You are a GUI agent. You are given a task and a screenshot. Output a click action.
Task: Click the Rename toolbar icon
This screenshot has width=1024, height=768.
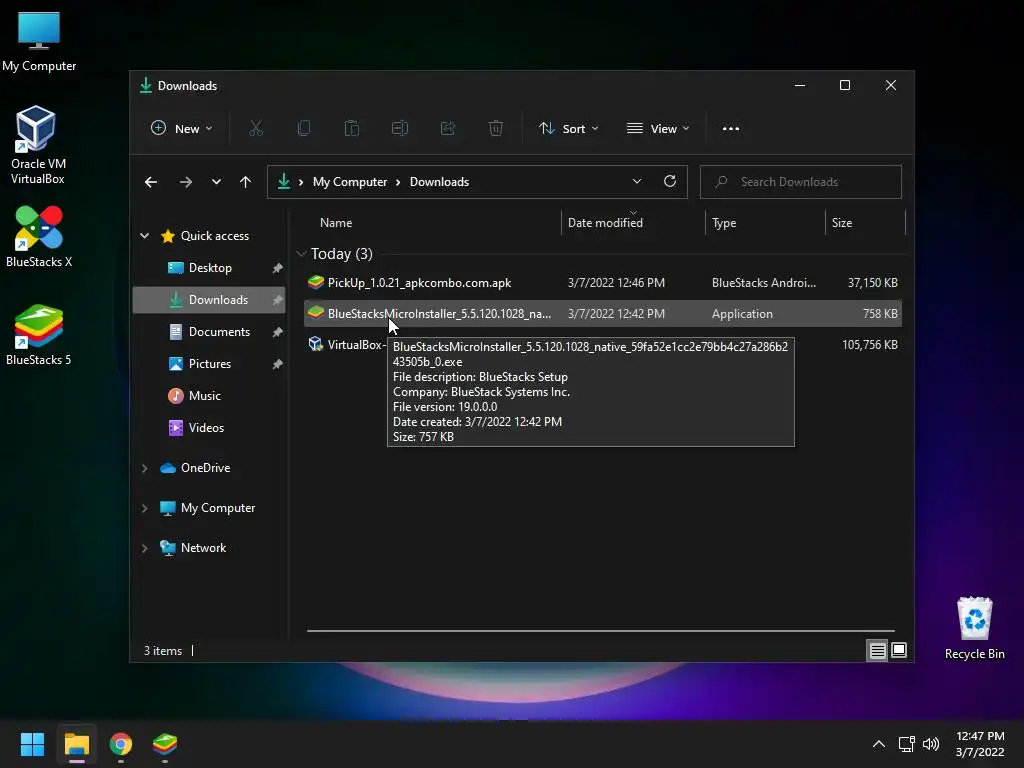(x=400, y=129)
